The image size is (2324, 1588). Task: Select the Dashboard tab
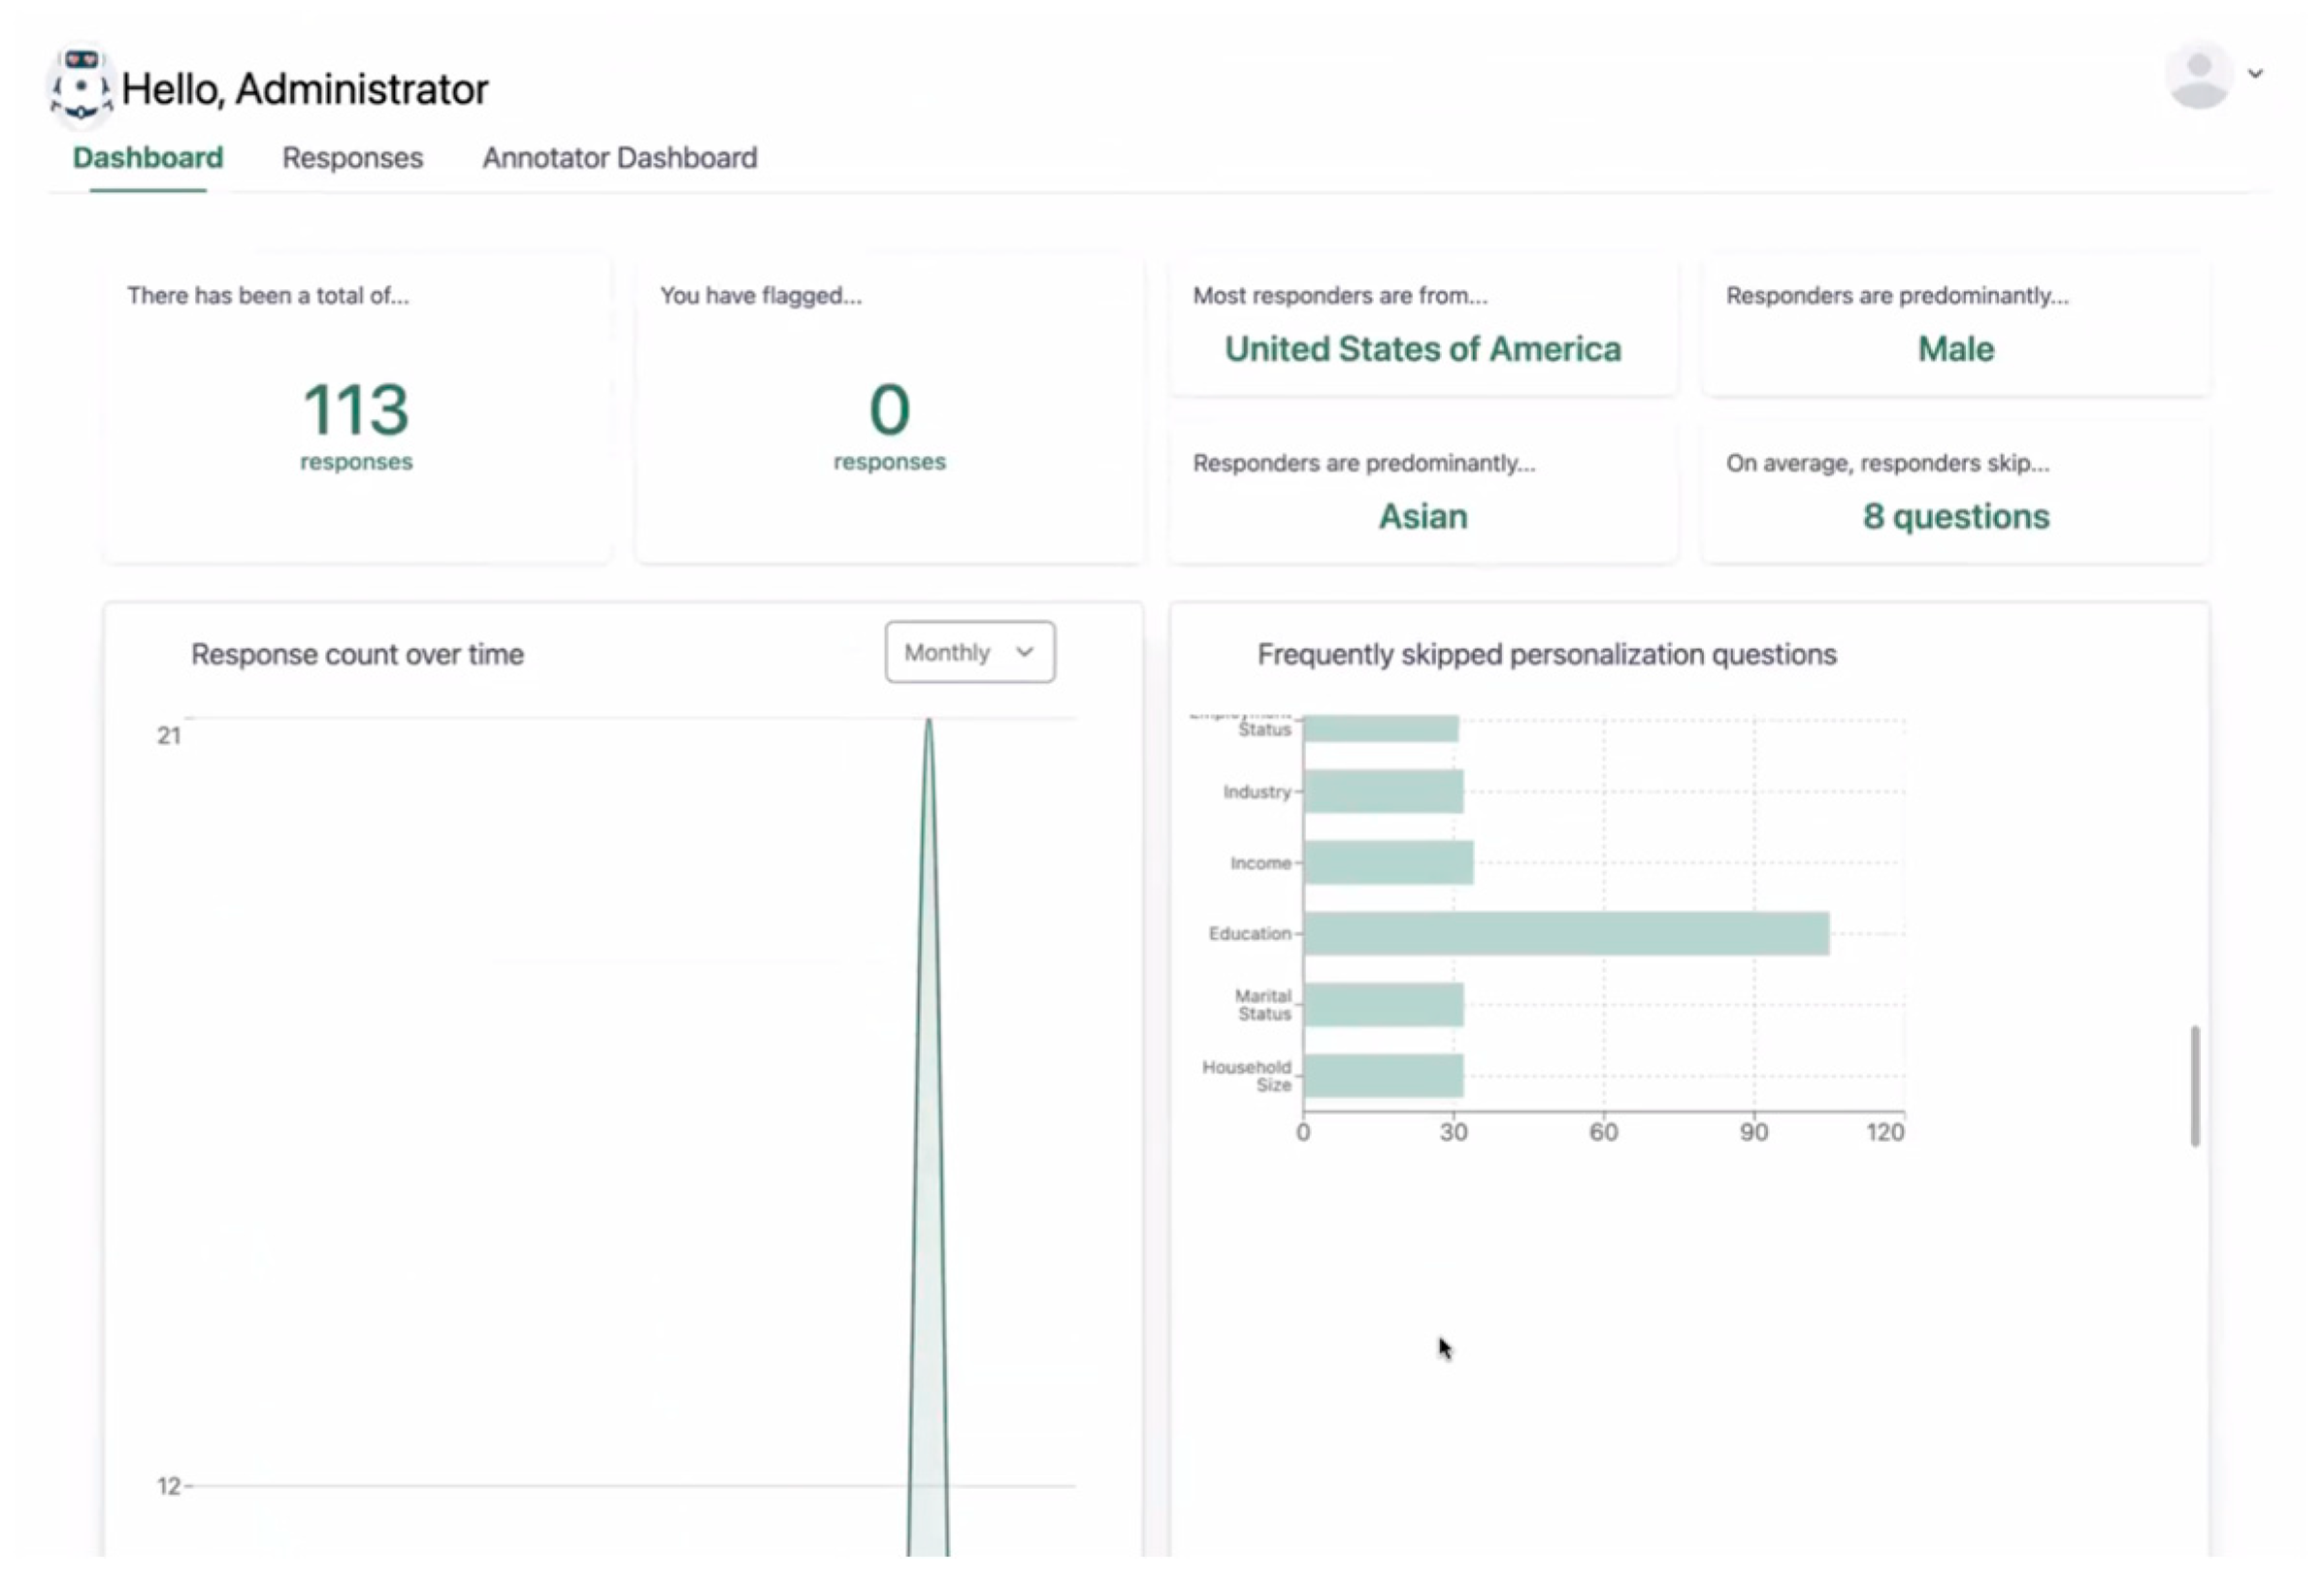(x=148, y=158)
